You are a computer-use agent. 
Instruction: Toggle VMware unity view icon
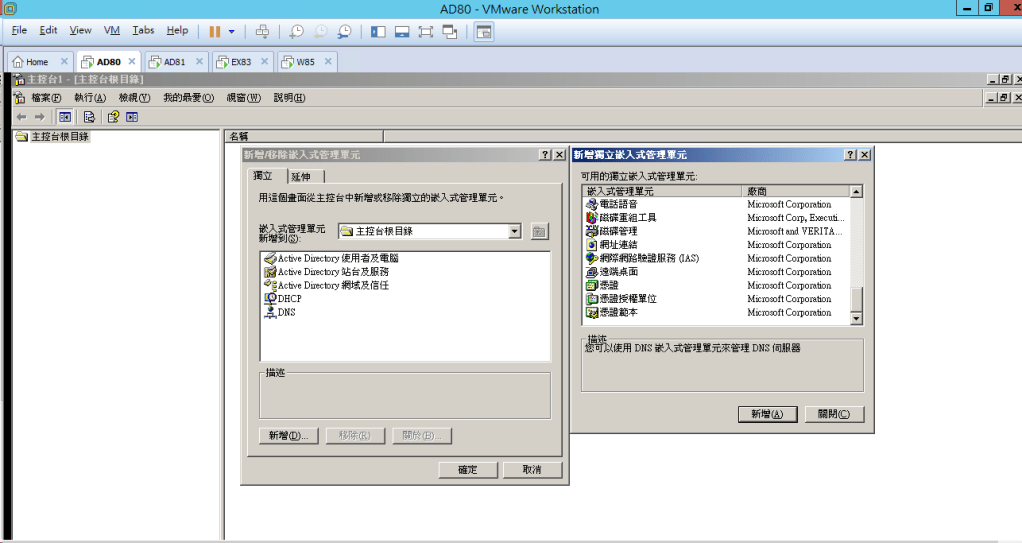[450, 31]
